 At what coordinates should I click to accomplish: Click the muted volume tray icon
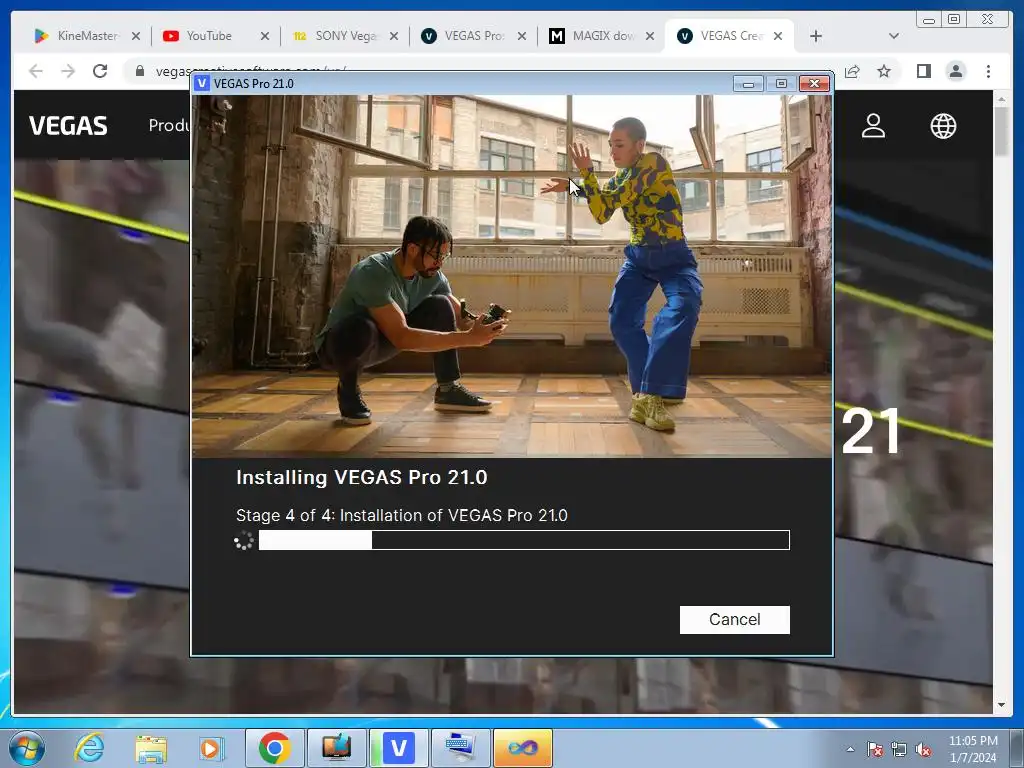coord(923,749)
